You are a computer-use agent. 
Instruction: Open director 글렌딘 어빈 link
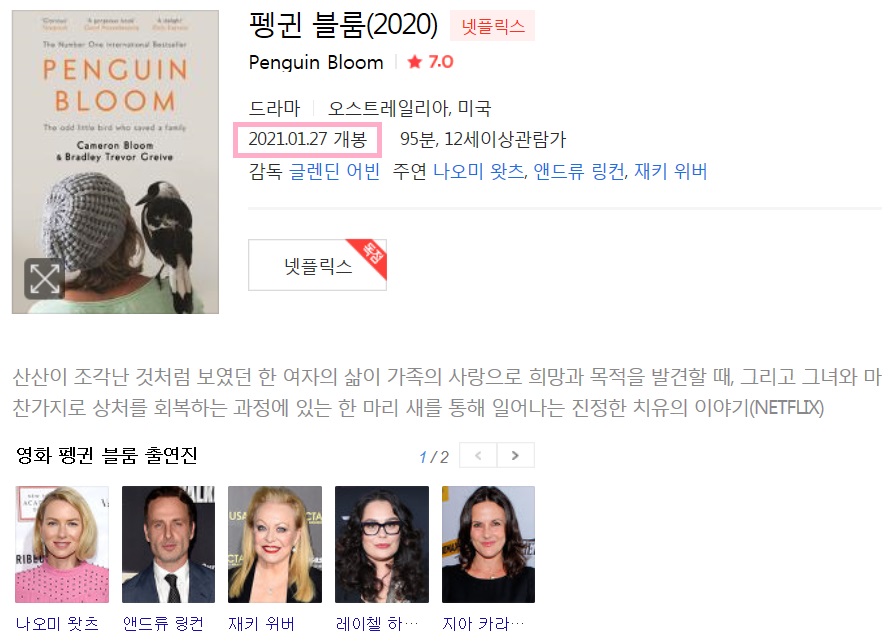tap(334, 171)
